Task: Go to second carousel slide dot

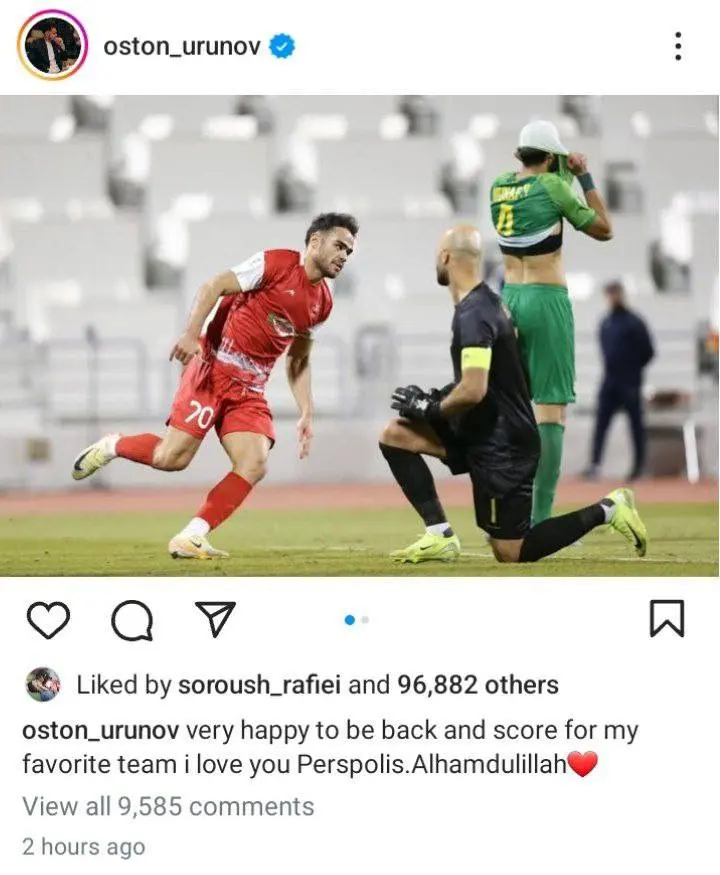Action: [x=365, y=620]
